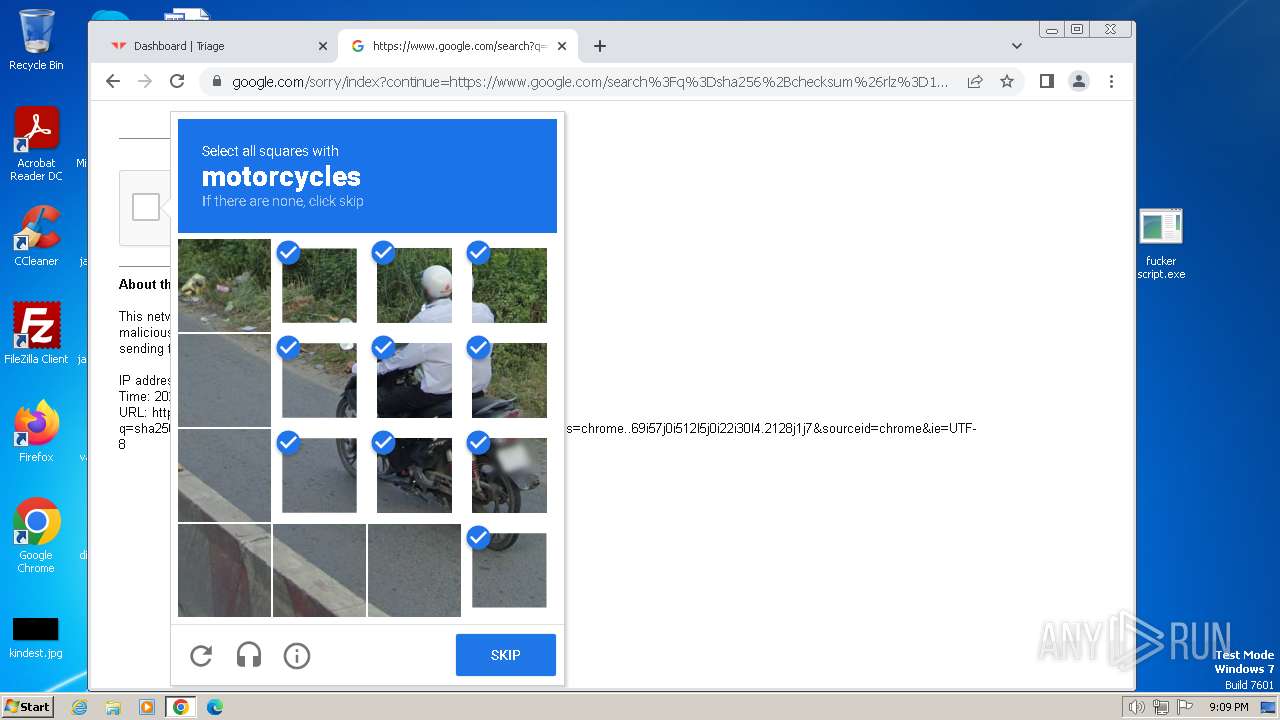1280x720 pixels.
Task: Launch CCleaner from the desktop
Action: point(36,236)
